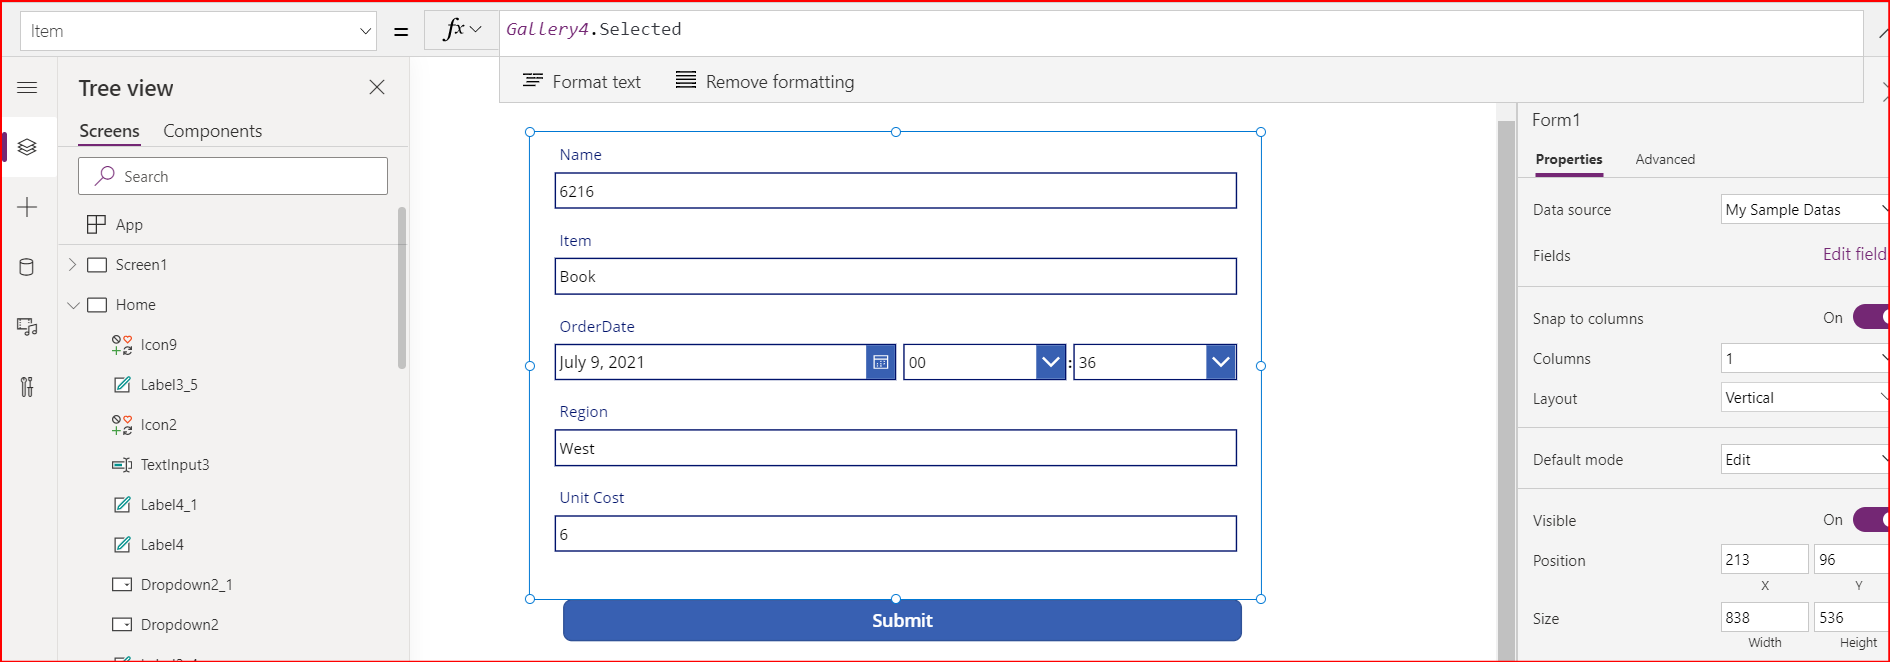Open the Tree view layers icon
This screenshot has height=662, width=1890.
27,147
